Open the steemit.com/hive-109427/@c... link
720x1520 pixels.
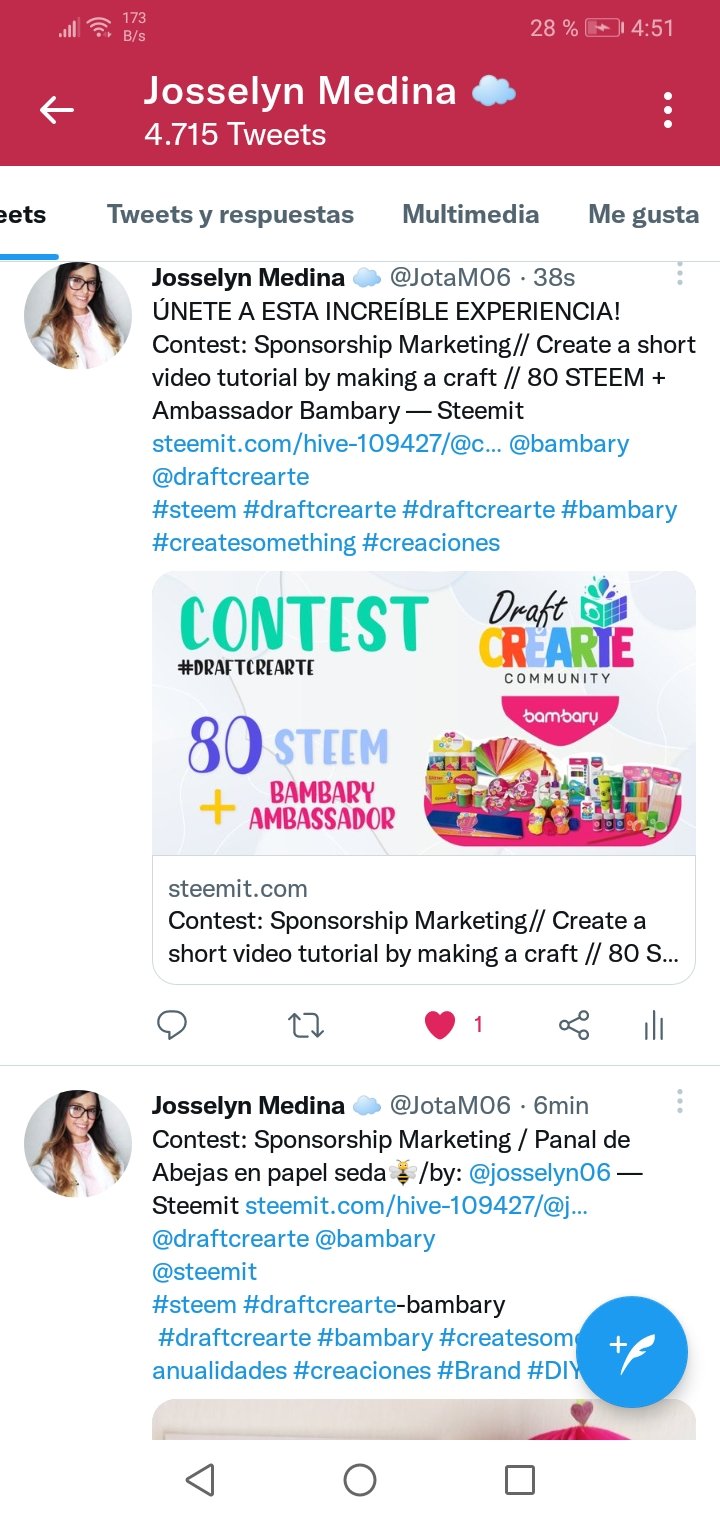tap(326, 443)
